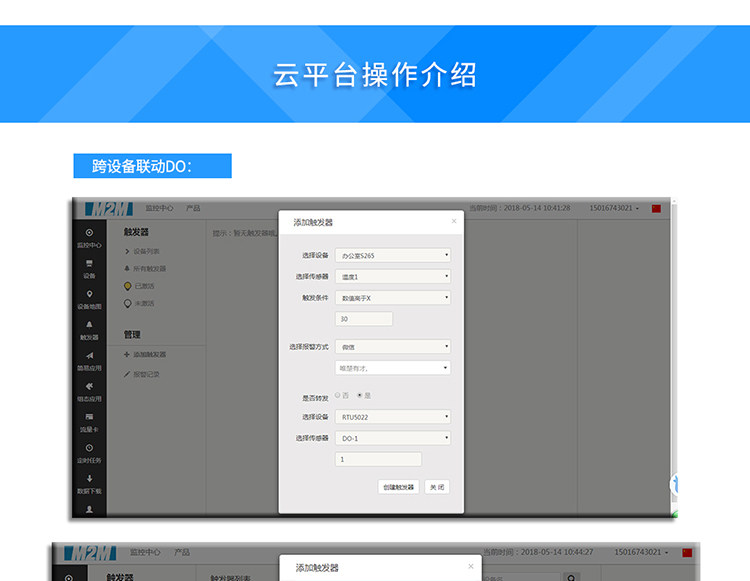750x581 pixels.
Task: Open the 数据下载 download arrow icon
Action: pyautogui.click(x=89, y=478)
